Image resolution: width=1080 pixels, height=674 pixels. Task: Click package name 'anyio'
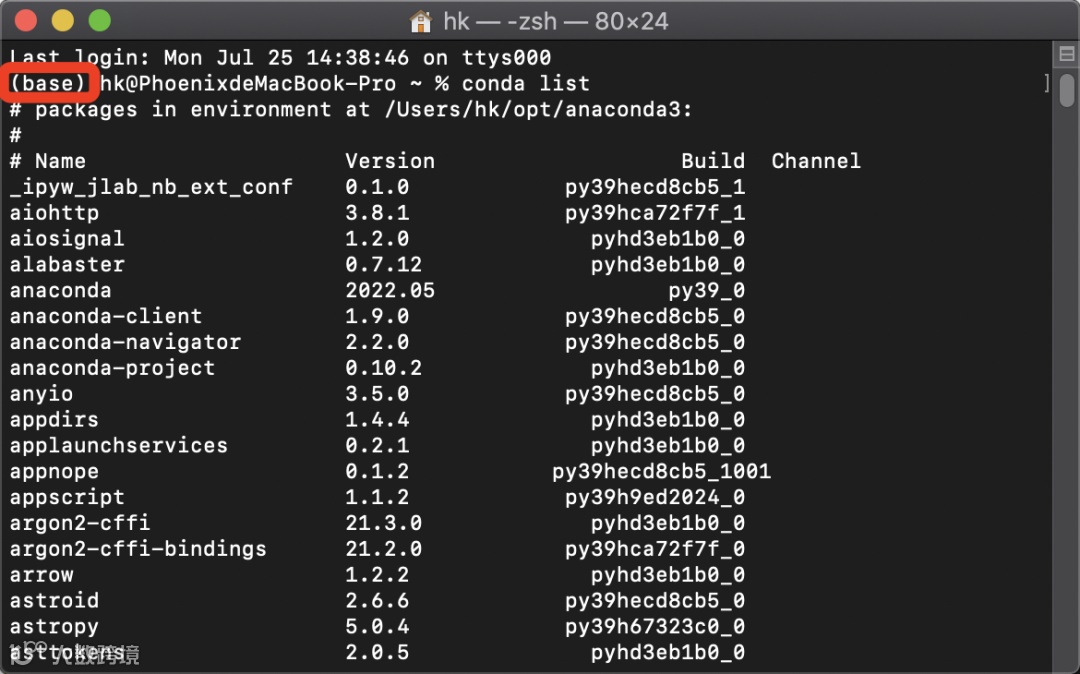point(41,394)
